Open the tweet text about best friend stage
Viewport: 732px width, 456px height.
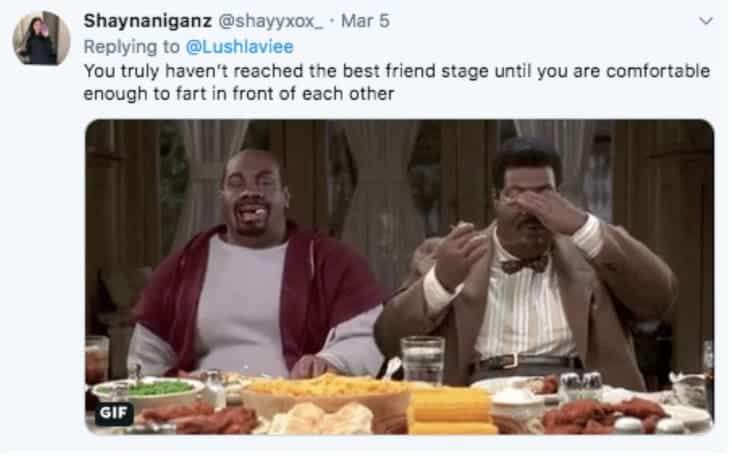pyautogui.click(x=397, y=83)
